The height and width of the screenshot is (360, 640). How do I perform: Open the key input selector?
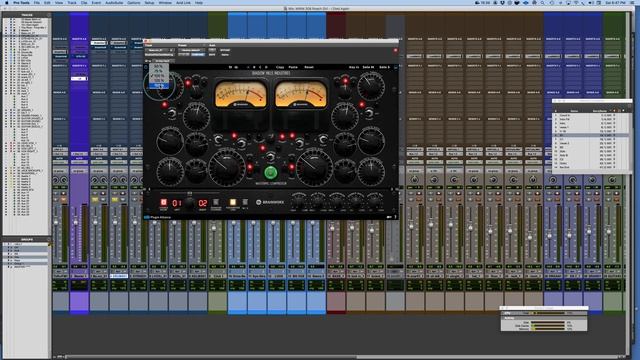point(163,61)
